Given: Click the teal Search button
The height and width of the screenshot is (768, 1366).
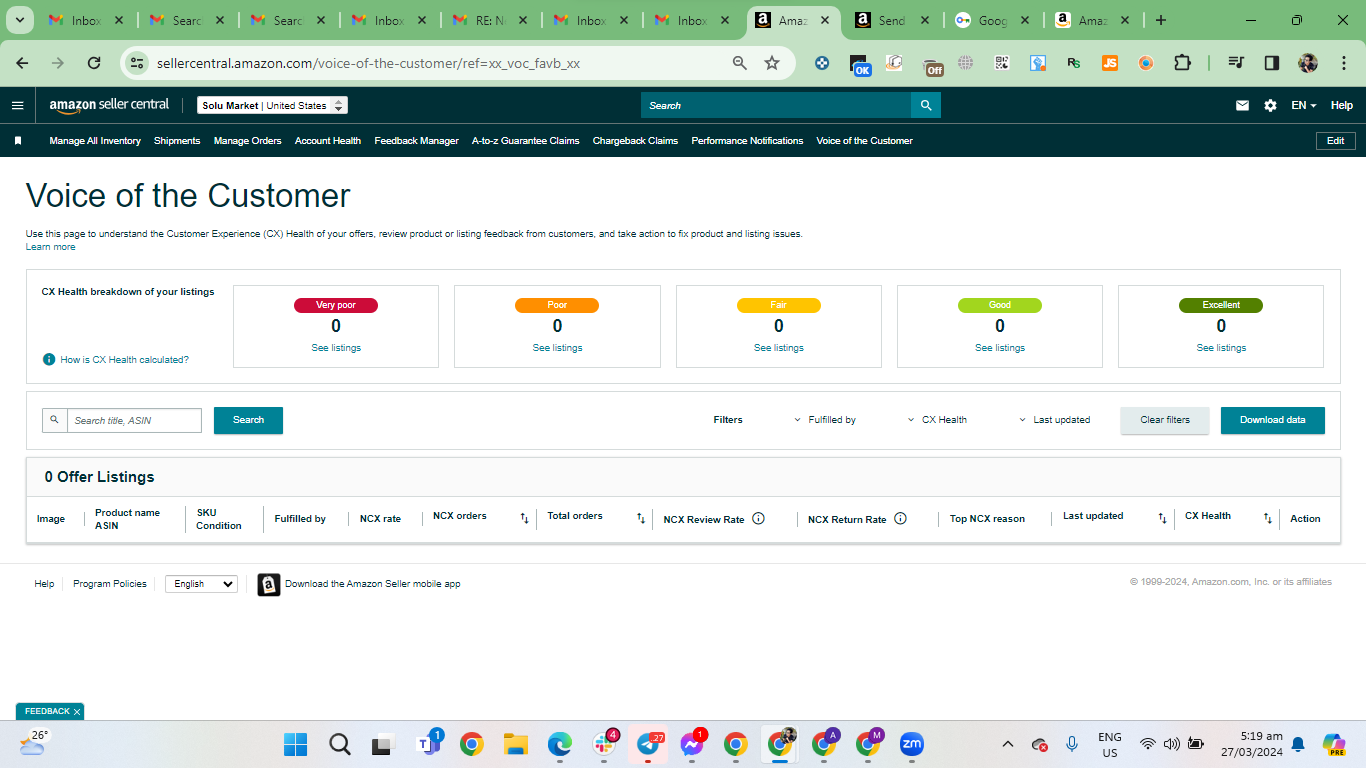Looking at the screenshot, I should coord(248,420).
